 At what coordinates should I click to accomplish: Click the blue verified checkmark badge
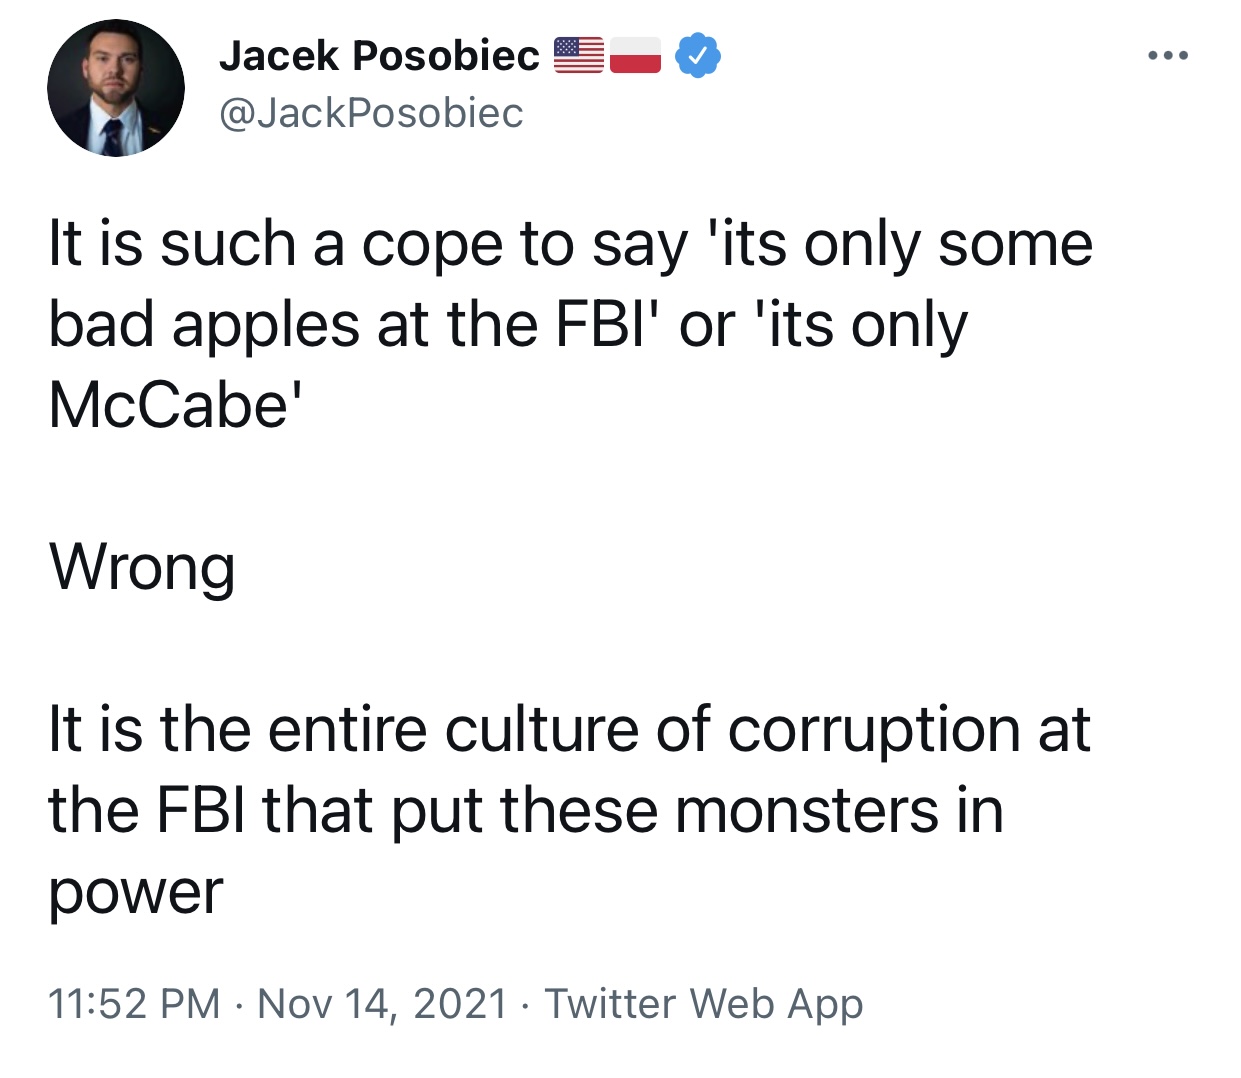(698, 55)
